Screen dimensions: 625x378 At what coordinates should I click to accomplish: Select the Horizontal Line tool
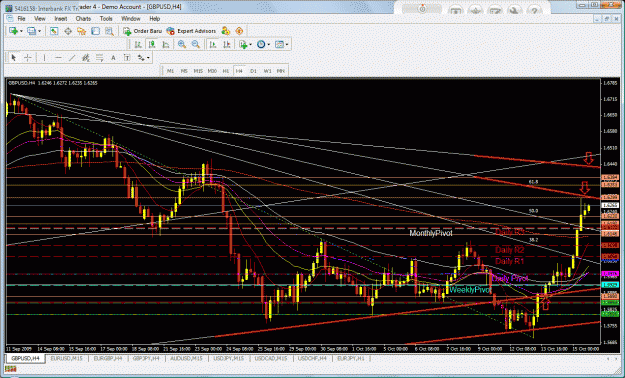58,58
